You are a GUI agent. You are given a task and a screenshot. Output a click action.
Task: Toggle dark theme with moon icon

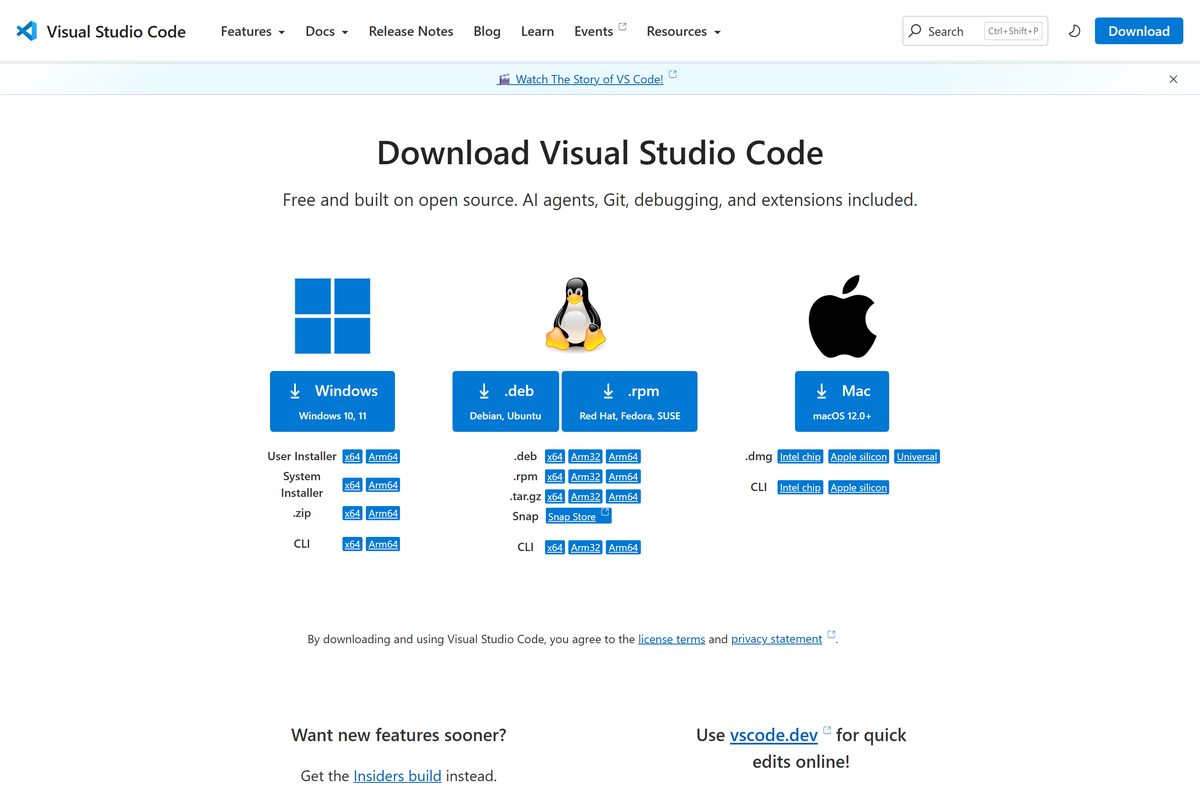pyautogui.click(x=1075, y=31)
